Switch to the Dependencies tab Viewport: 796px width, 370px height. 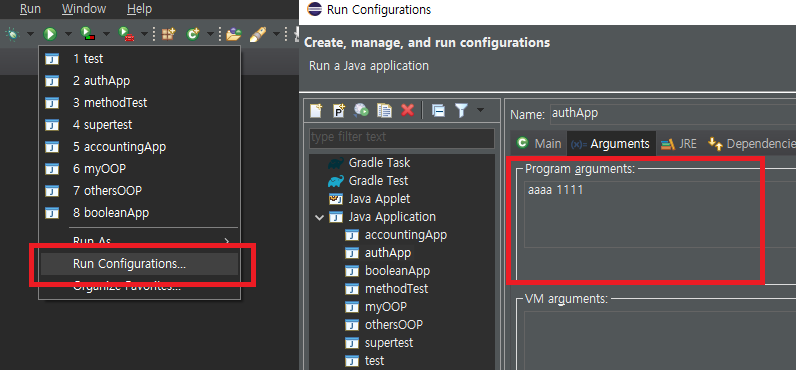pos(750,144)
